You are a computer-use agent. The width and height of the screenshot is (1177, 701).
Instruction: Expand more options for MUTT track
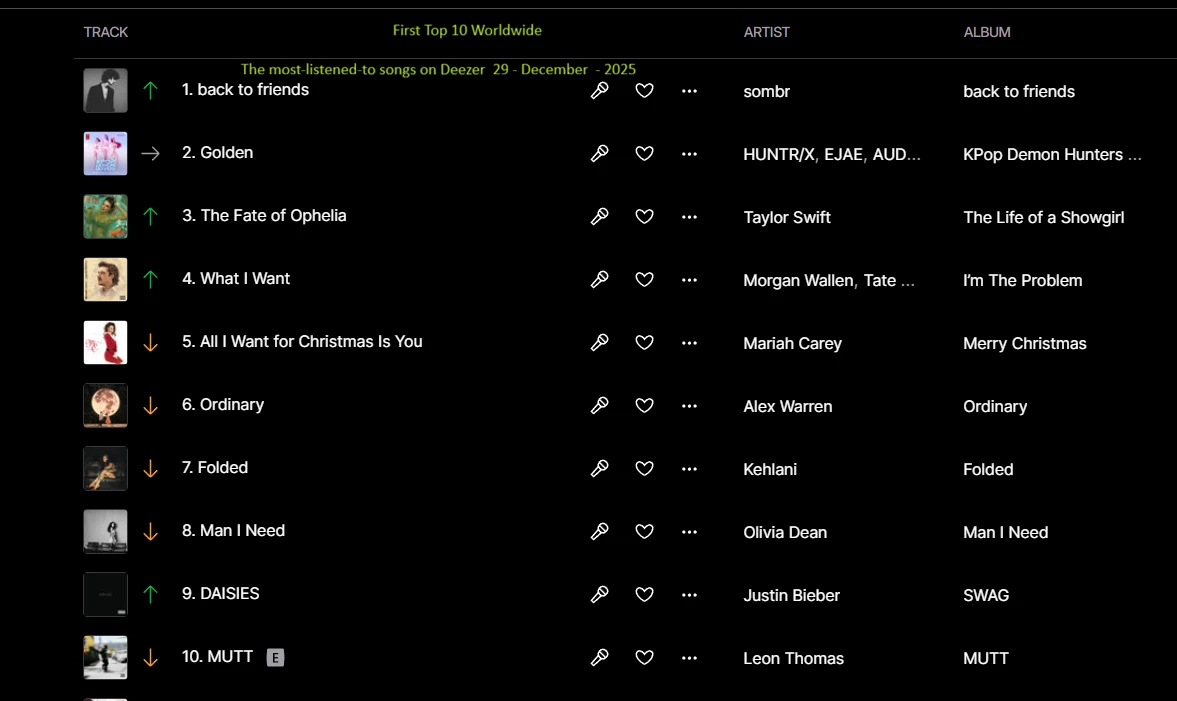(x=689, y=658)
